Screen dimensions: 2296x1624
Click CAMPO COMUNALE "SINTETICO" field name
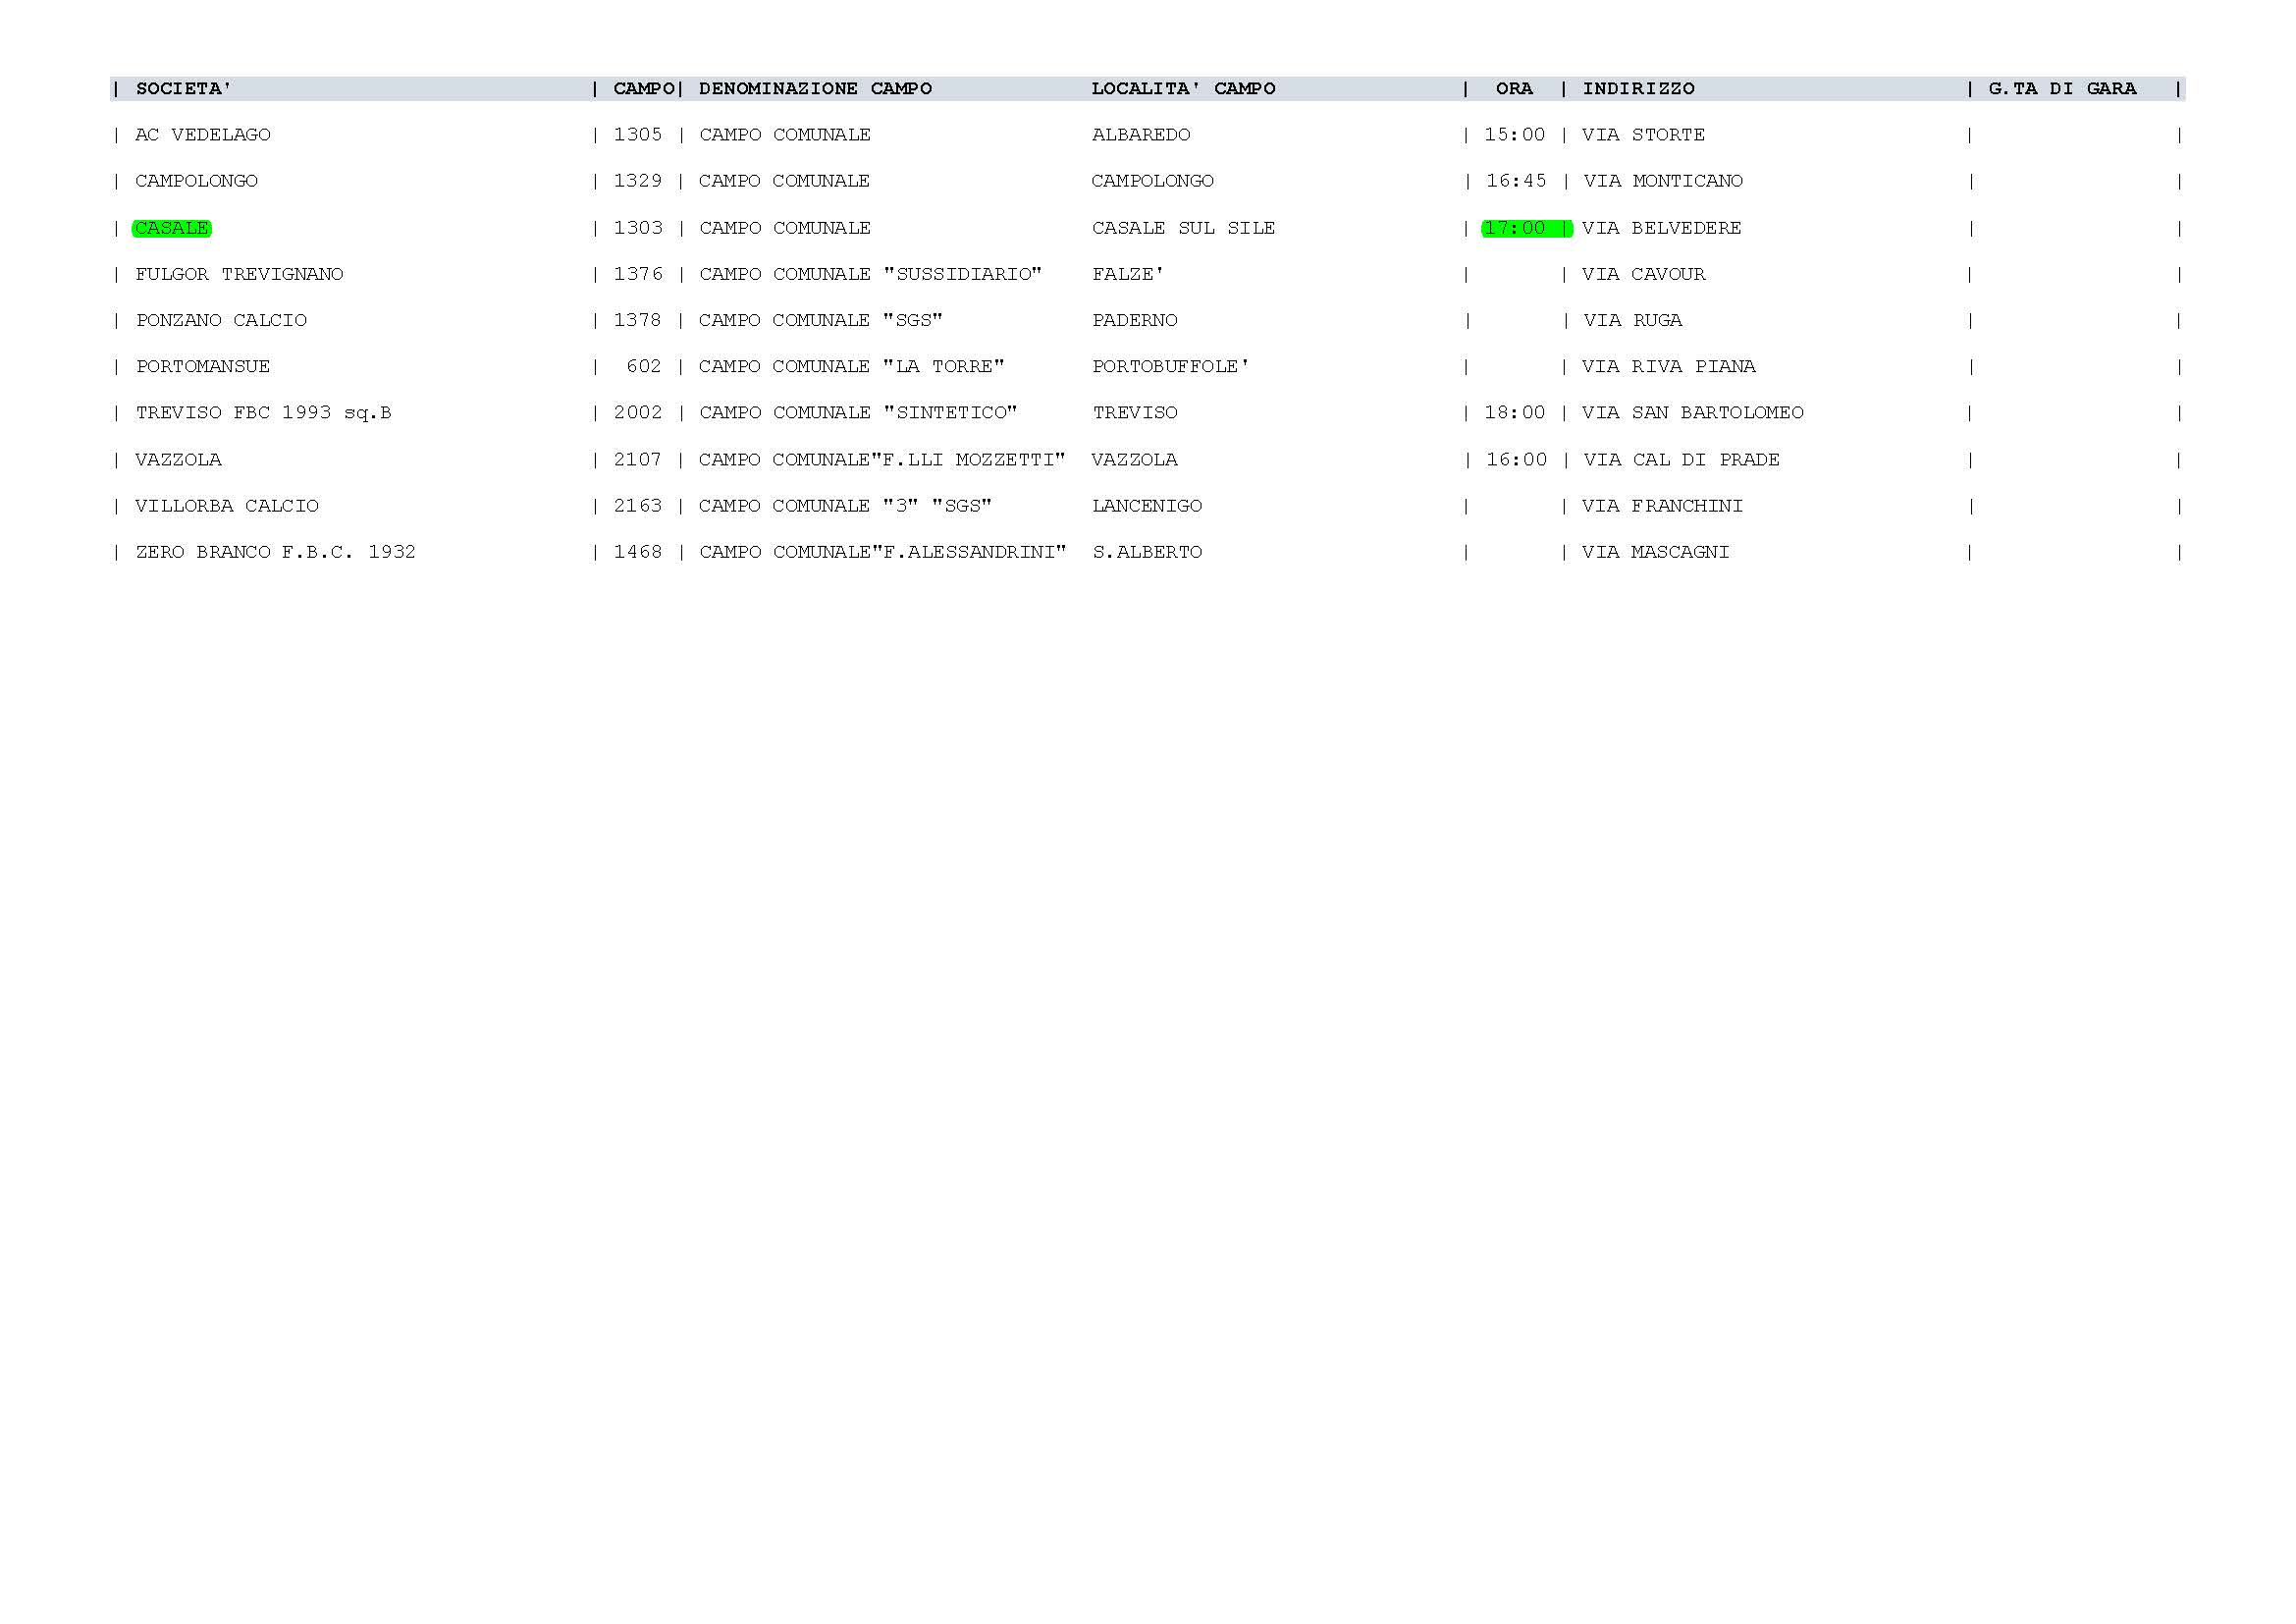(858, 413)
